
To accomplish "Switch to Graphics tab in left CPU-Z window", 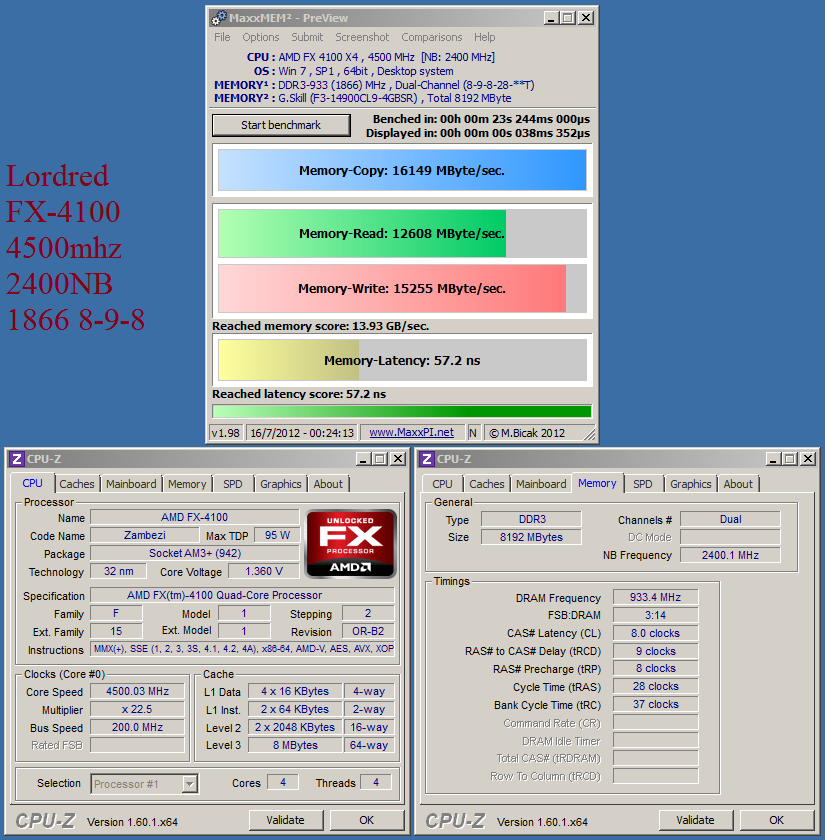I will pyautogui.click(x=281, y=484).
